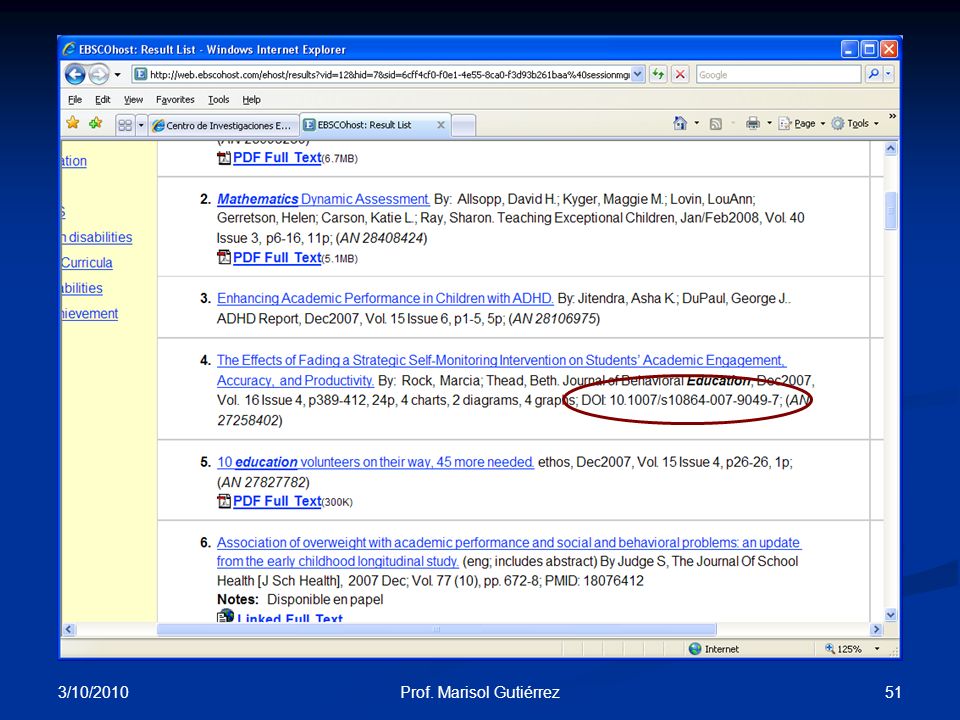
Task: Click the Linked Full Text globe icon
Action: coord(225,615)
